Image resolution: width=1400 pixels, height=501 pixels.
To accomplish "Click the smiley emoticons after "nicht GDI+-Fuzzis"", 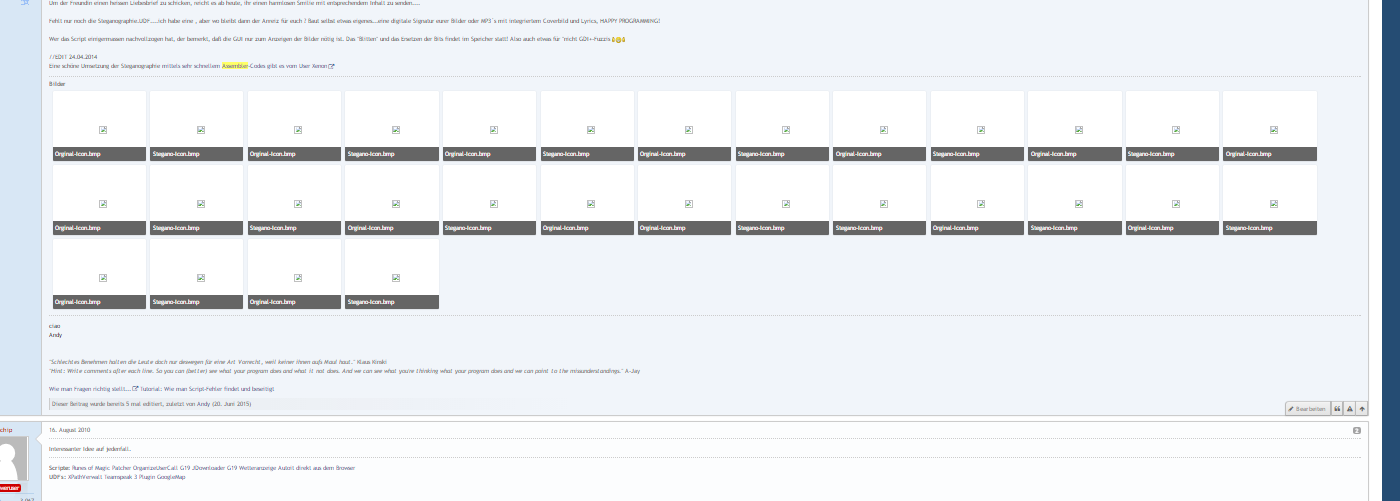I will 617,39.
